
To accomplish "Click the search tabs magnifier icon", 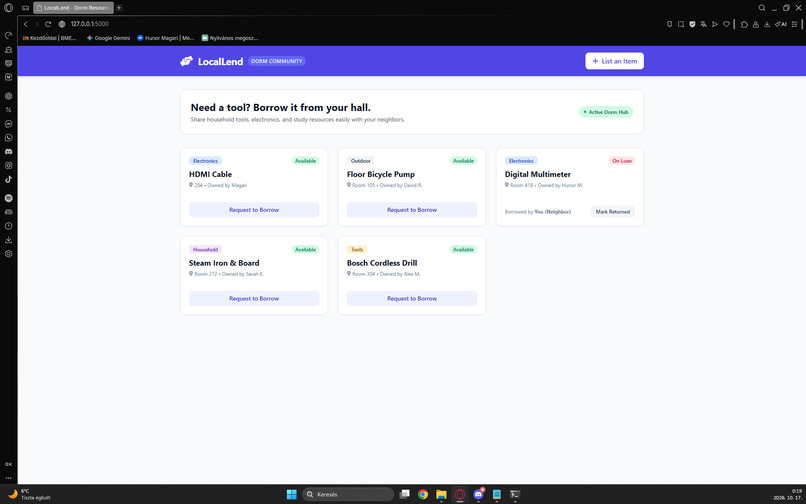I will pos(762,8).
